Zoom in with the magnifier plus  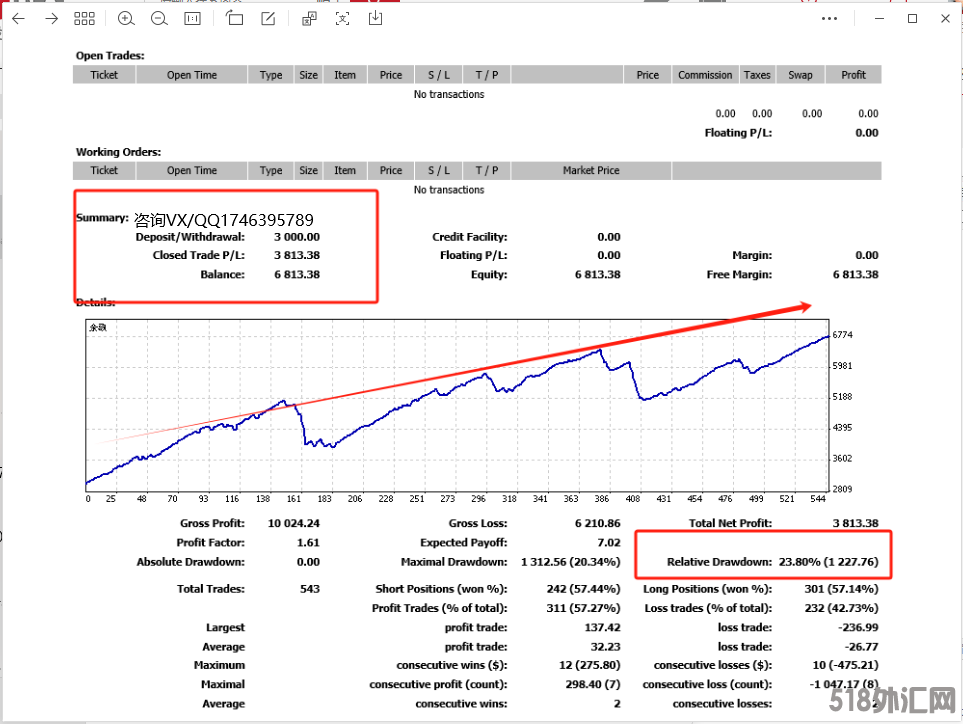click(126, 18)
